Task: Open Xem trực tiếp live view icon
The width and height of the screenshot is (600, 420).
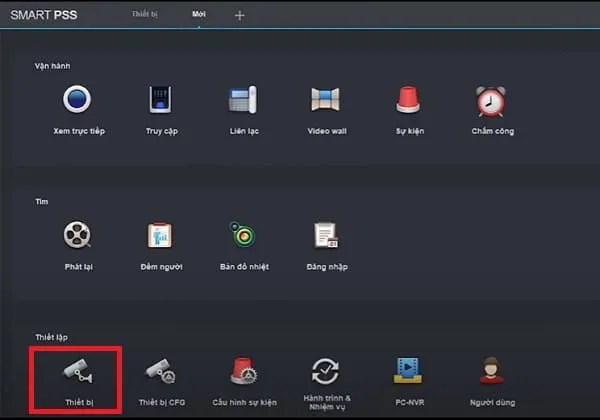Action: pos(78,101)
